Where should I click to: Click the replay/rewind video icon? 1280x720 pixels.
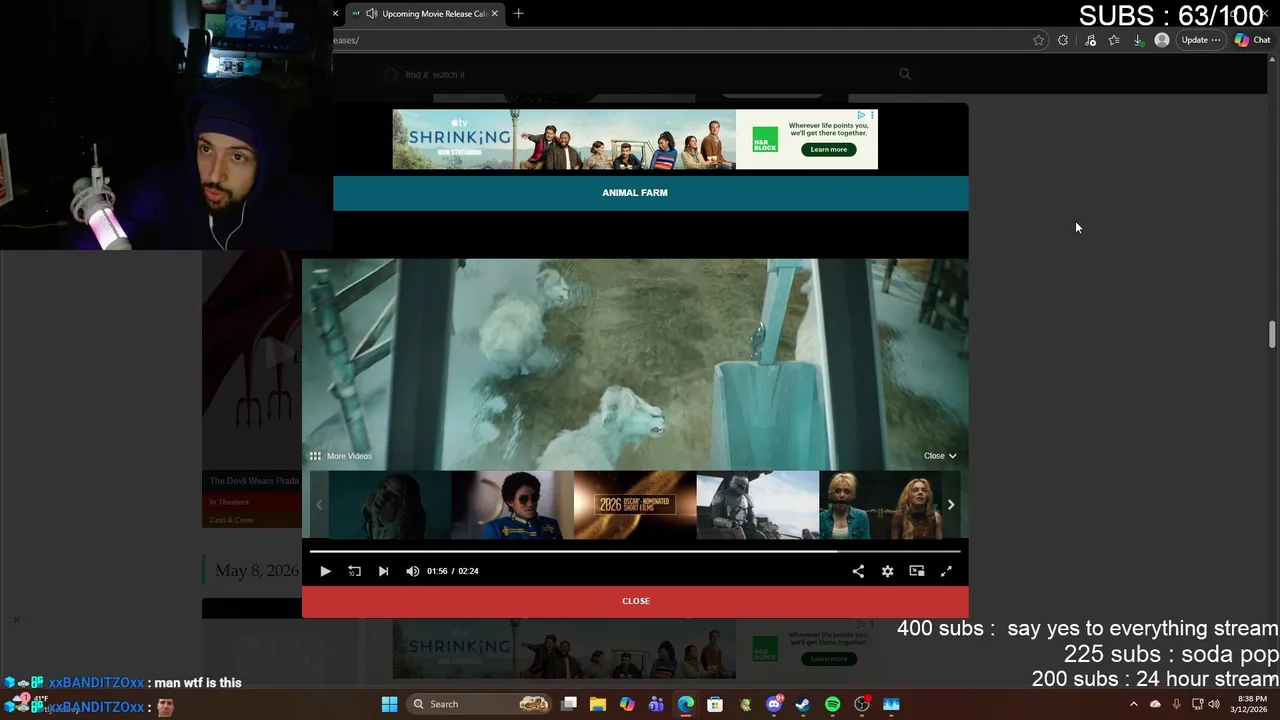pos(354,571)
